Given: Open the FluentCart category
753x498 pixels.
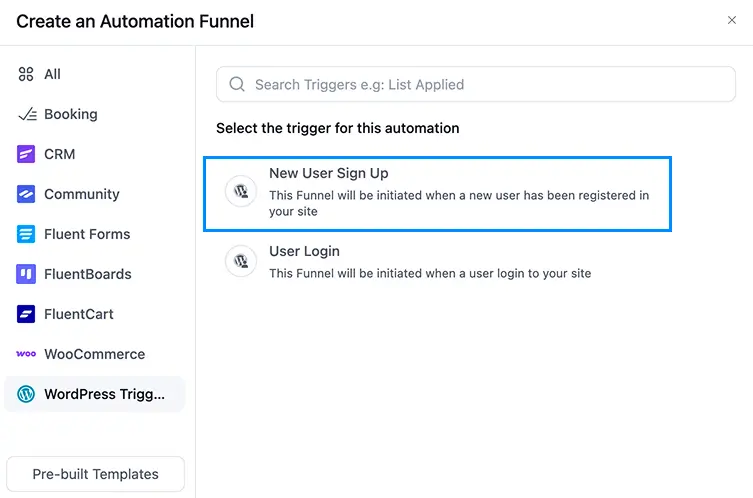Looking at the screenshot, I should pos(95,314).
